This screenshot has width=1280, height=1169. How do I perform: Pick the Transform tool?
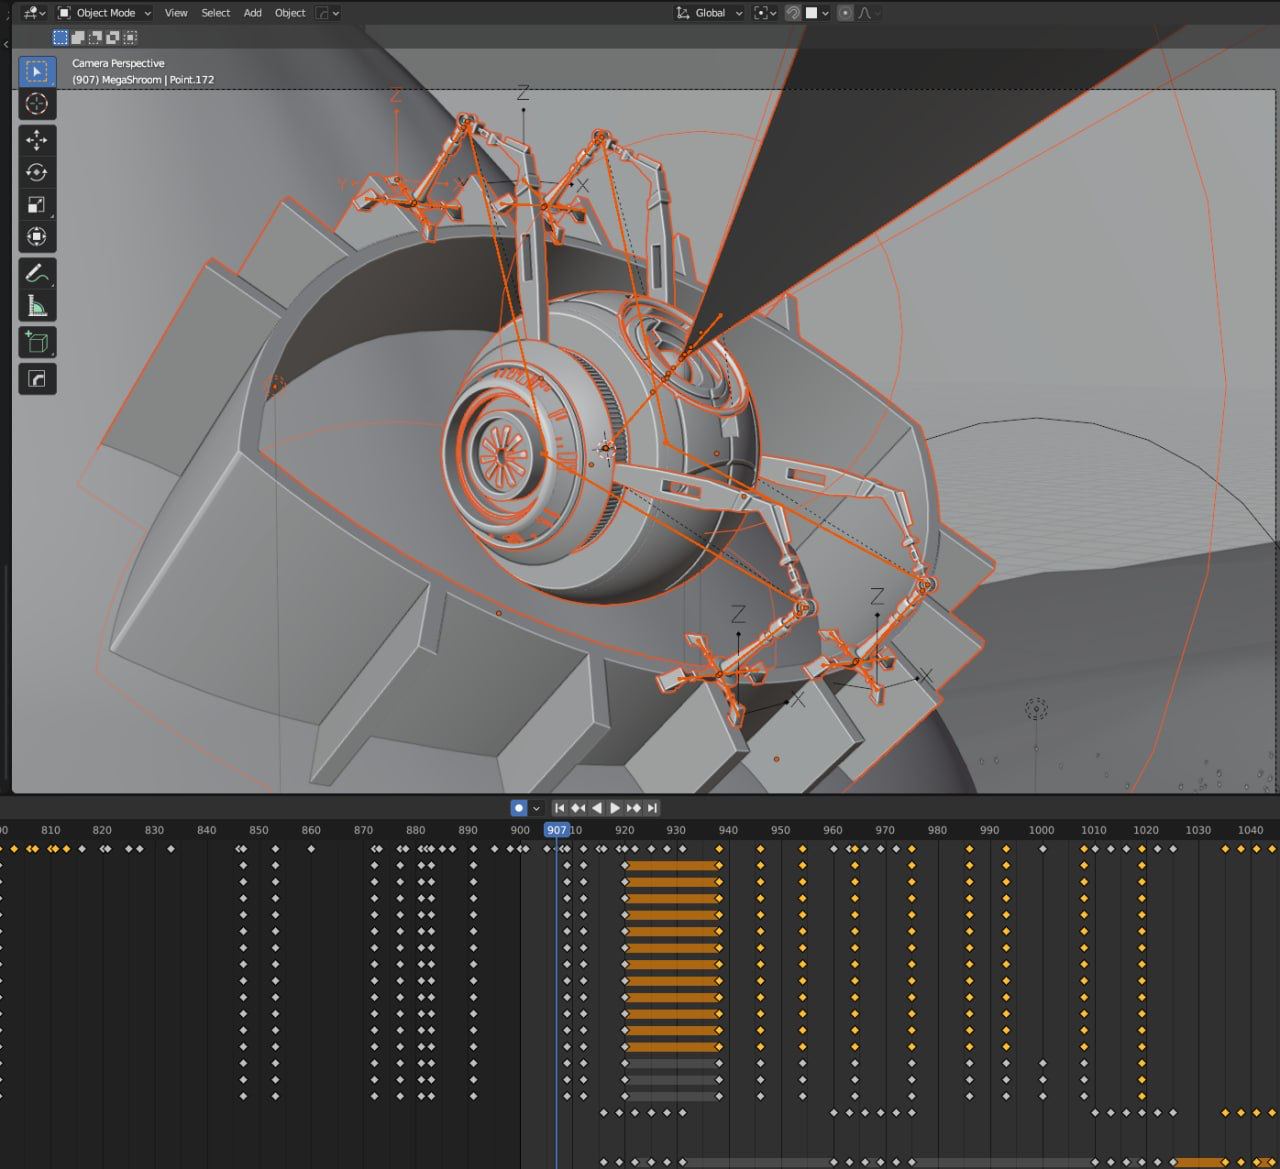36,237
